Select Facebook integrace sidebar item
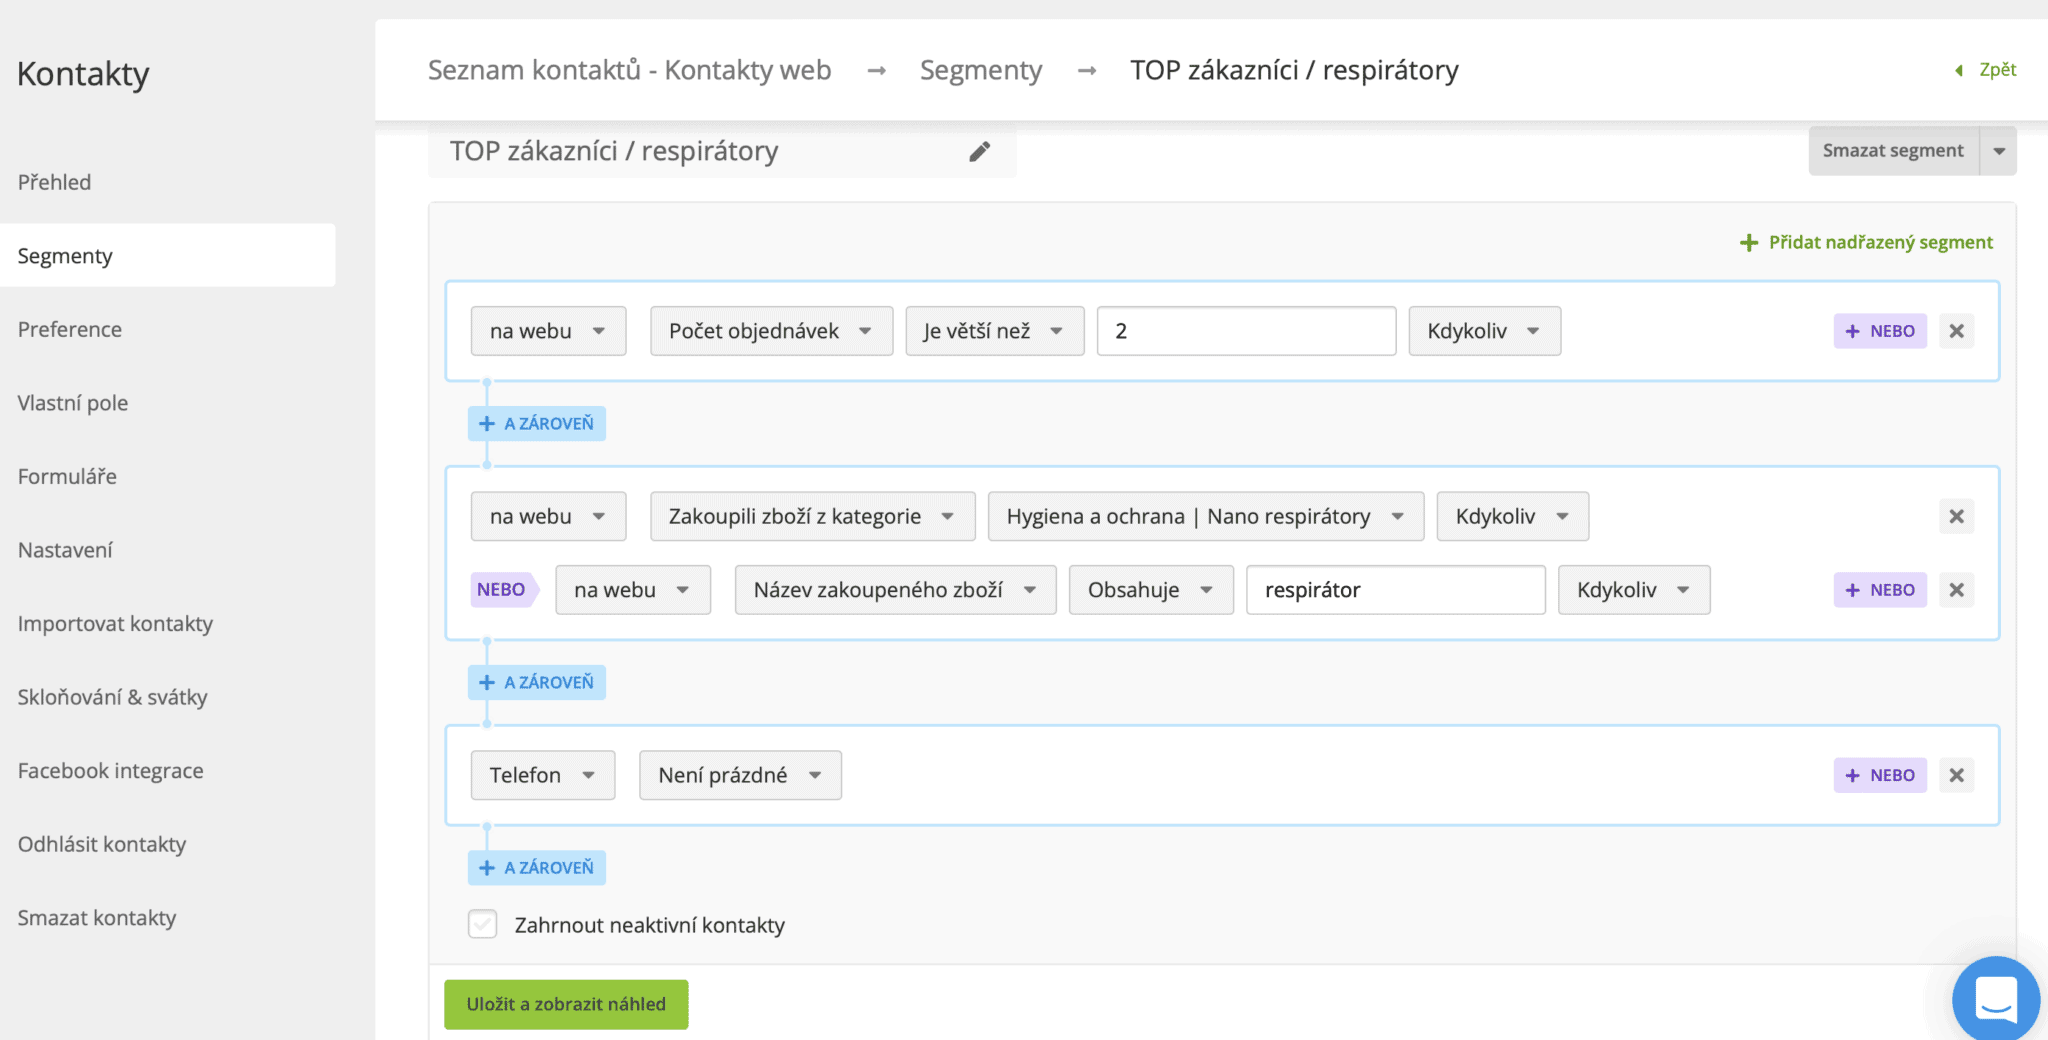The width and height of the screenshot is (2048, 1040). (110, 770)
